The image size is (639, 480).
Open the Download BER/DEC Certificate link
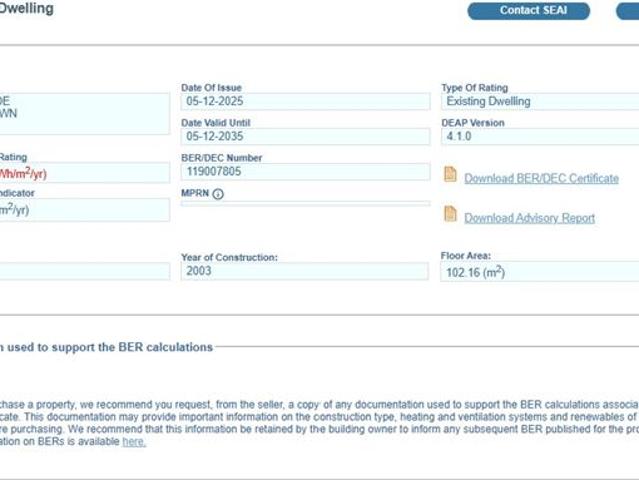point(541,178)
